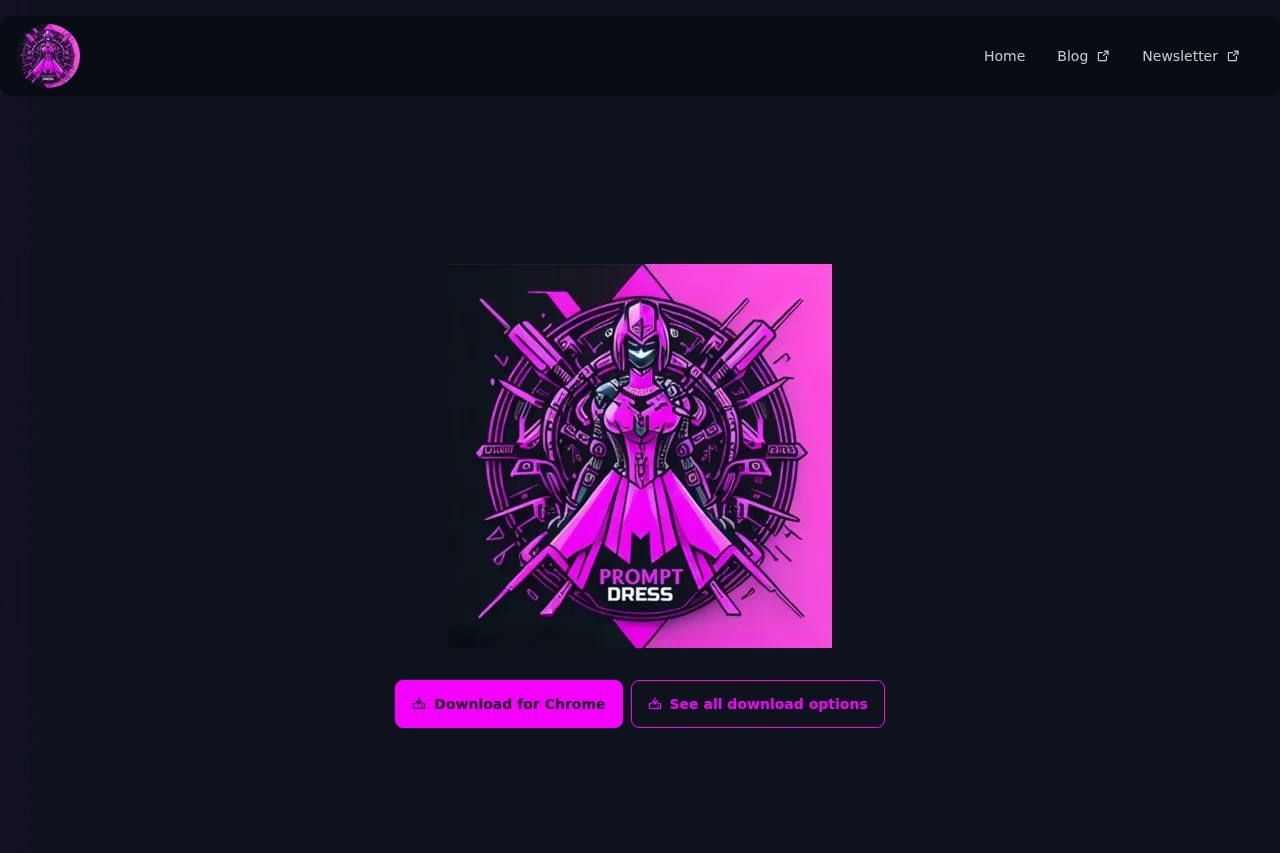Open the Blog nav link text

coord(1072,56)
